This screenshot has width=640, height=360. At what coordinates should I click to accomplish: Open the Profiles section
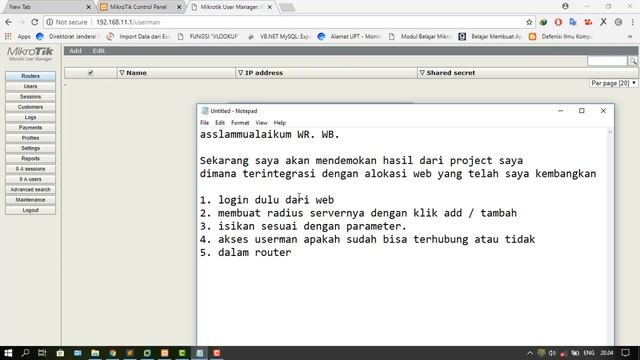pyautogui.click(x=30, y=138)
